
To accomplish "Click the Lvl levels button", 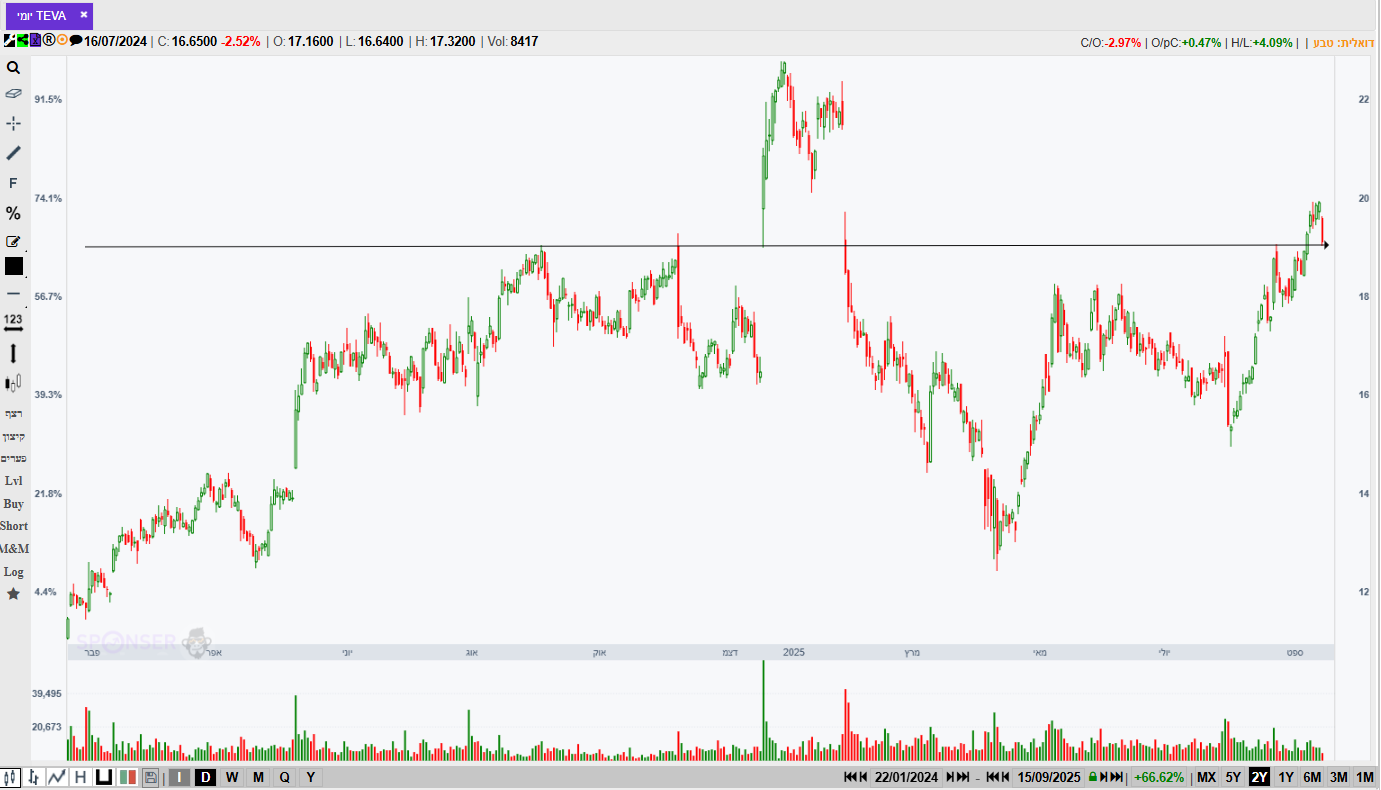I will [14, 481].
